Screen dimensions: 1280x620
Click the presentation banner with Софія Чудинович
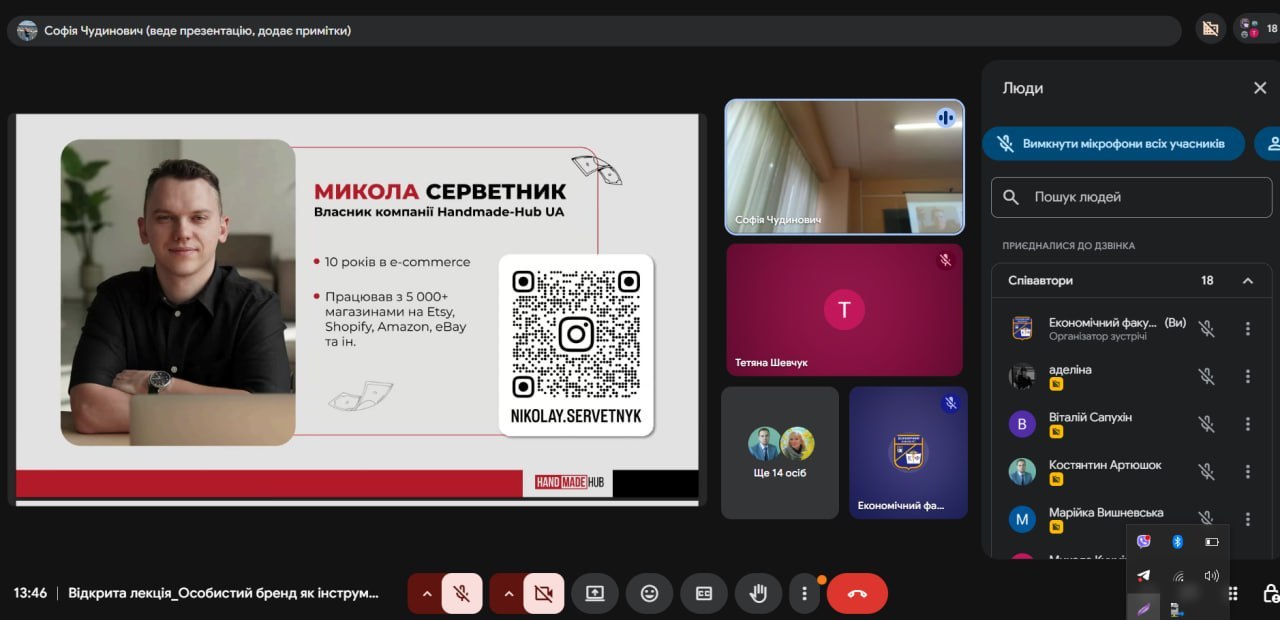[x=595, y=31]
